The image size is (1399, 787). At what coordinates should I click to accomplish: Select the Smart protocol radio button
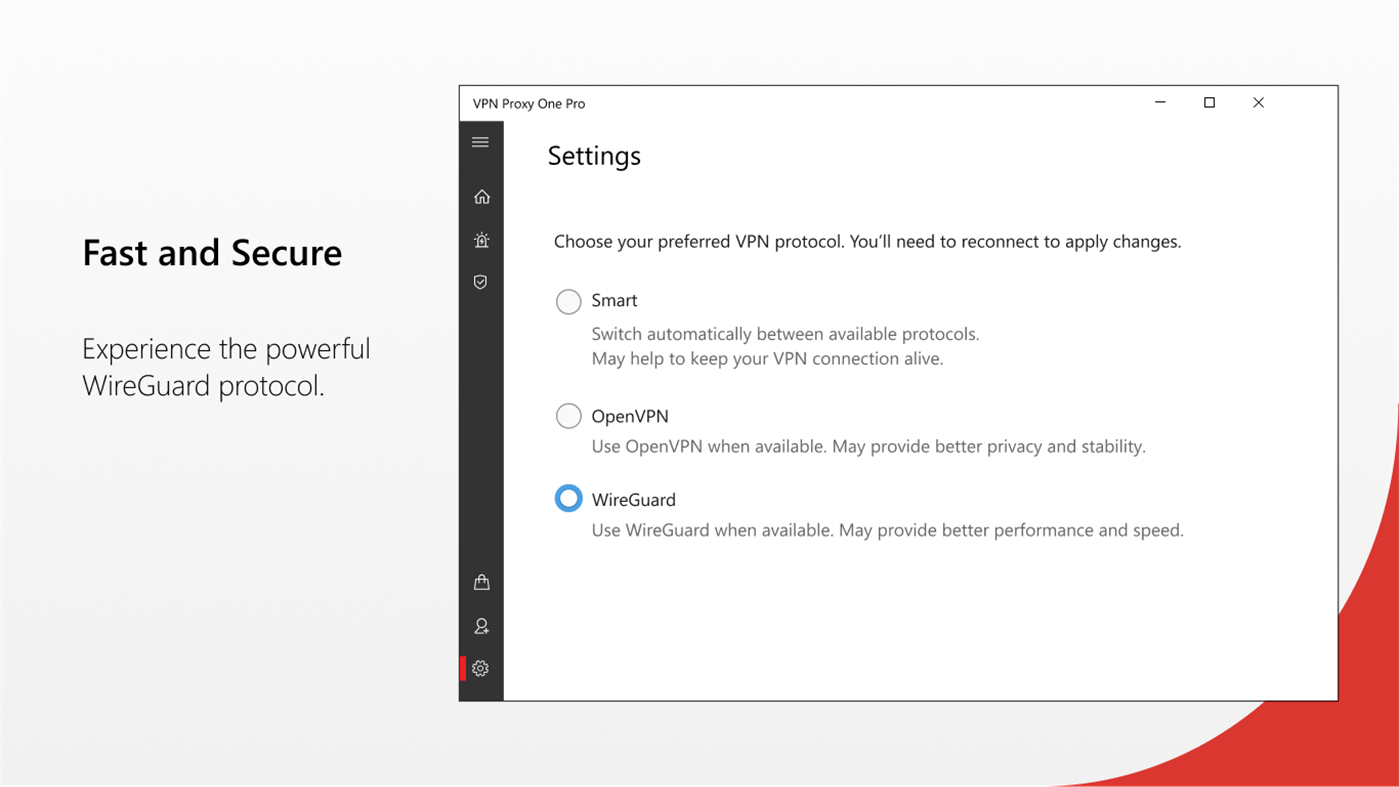tap(568, 301)
